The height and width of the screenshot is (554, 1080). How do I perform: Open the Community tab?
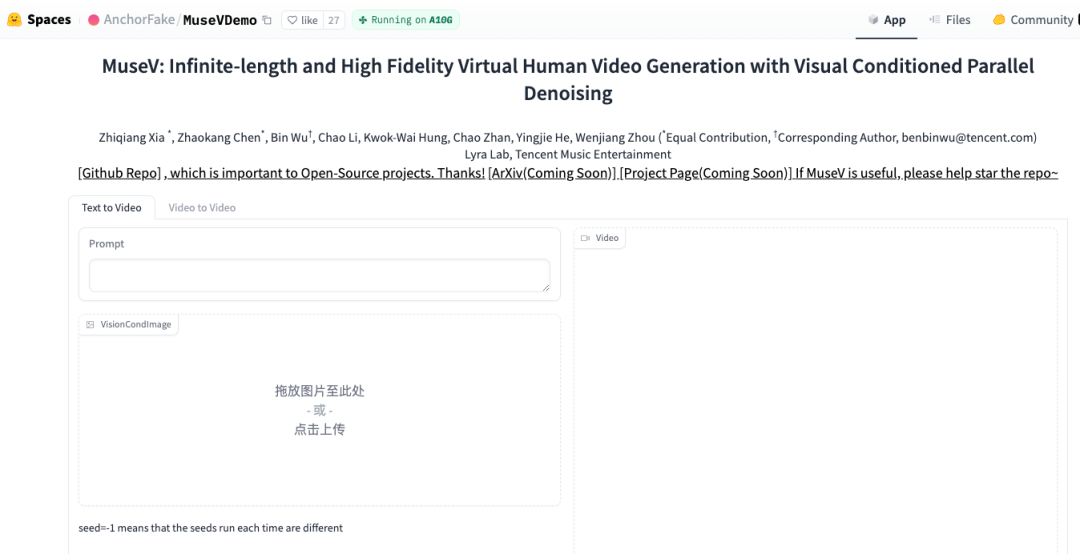pos(1033,20)
